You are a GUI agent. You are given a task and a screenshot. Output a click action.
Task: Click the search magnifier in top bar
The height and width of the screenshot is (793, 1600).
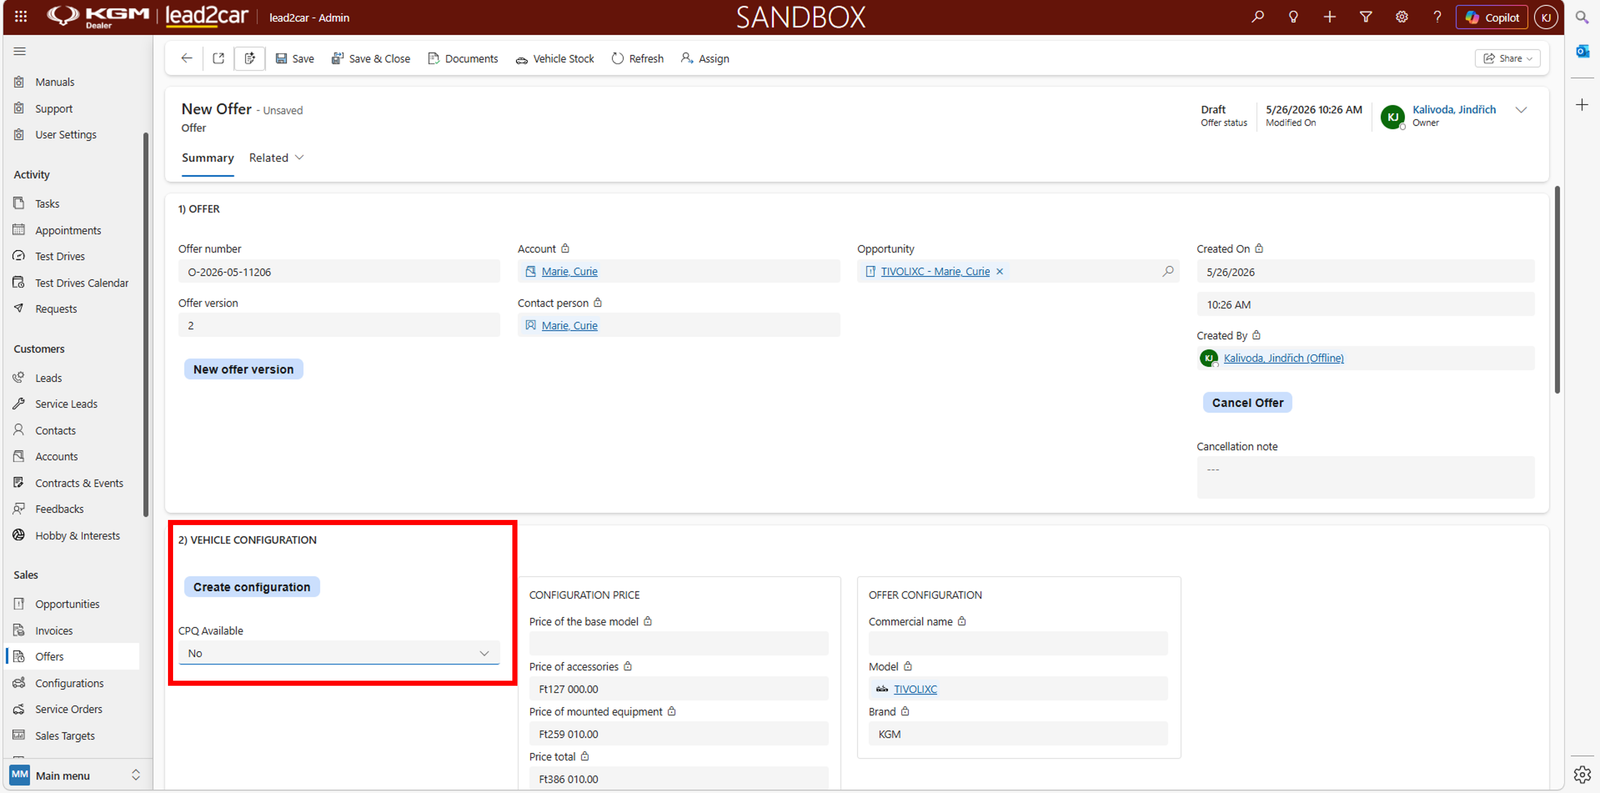[1258, 17]
